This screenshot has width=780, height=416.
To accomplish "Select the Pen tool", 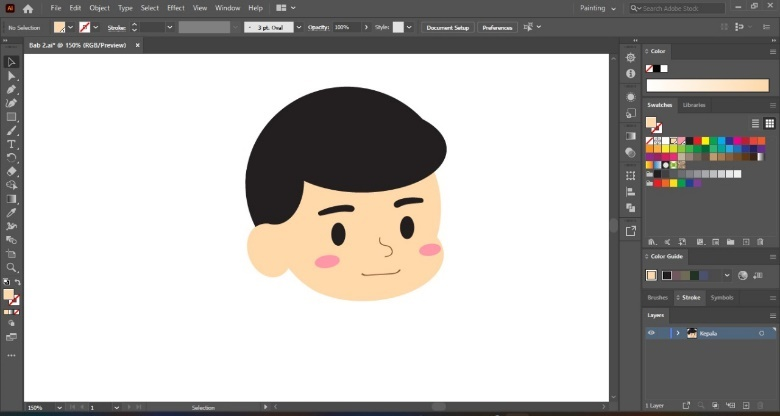I will pyautogui.click(x=11, y=90).
